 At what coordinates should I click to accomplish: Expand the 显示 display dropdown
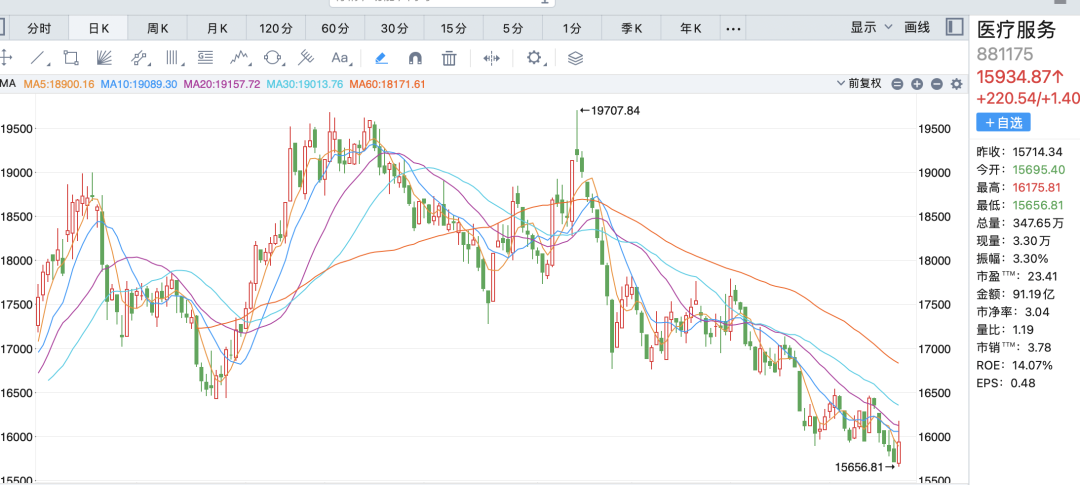click(870, 28)
